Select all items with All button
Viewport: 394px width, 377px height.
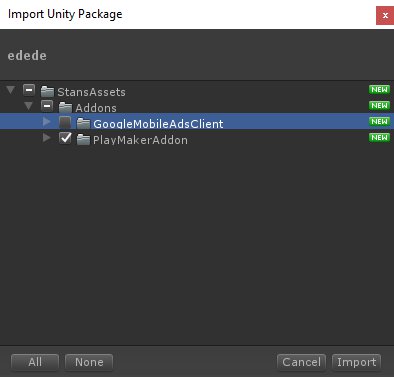coord(35,362)
